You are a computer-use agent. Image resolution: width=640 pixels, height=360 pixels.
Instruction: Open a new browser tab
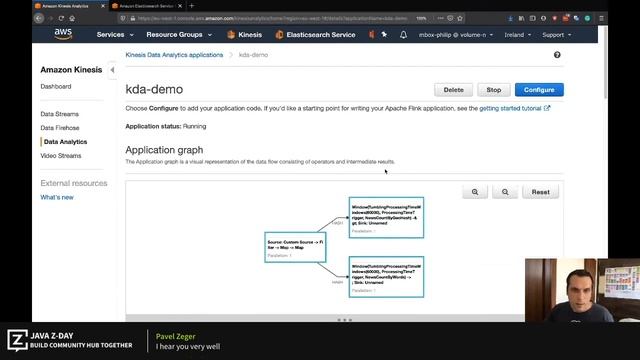pos(191,6)
